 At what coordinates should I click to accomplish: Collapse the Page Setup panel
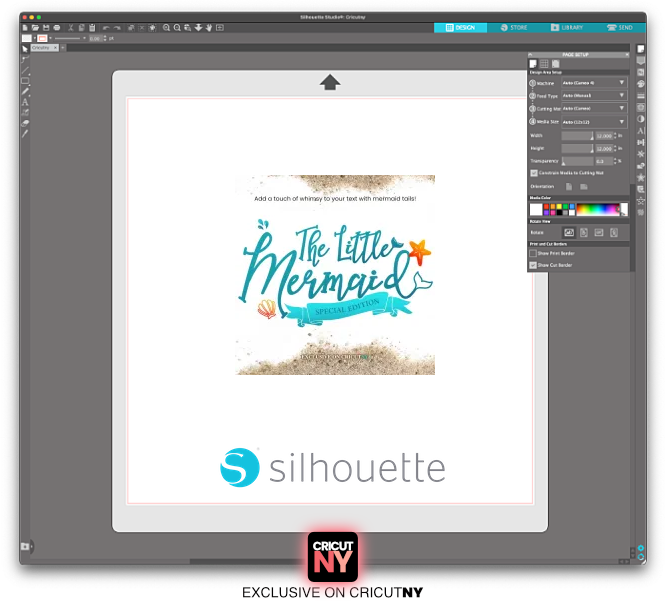pyautogui.click(x=530, y=55)
